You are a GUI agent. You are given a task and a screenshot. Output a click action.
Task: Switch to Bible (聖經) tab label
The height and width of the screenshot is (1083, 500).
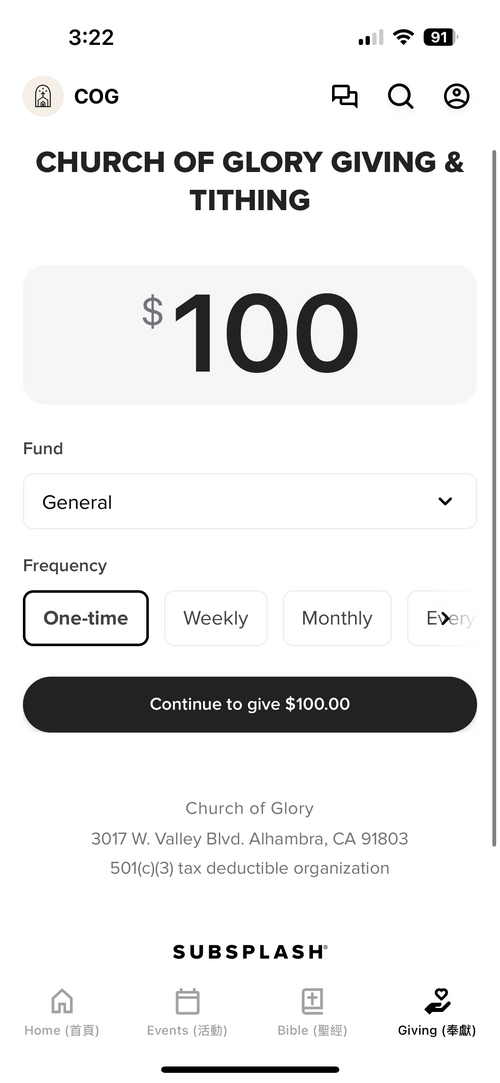click(x=312, y=1030)
